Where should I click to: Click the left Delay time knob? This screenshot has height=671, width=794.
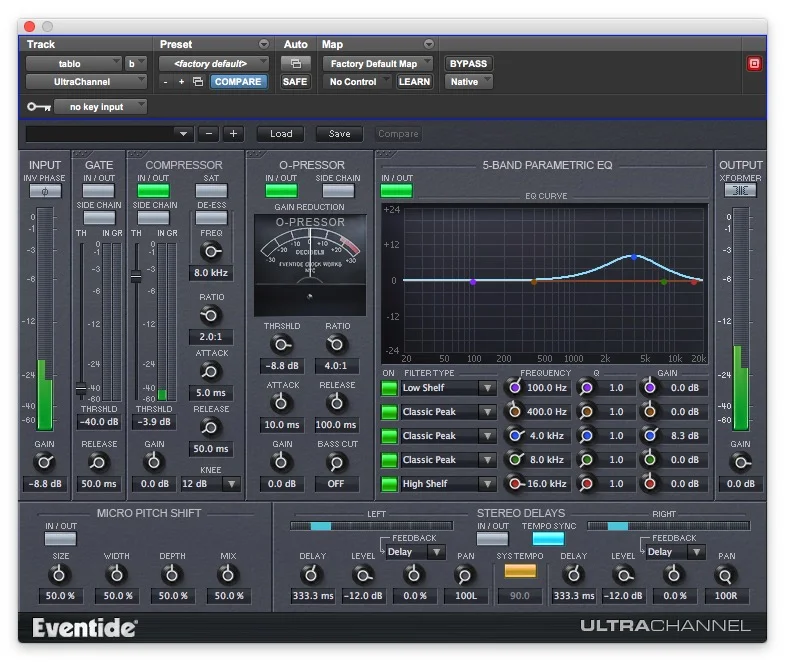[311, 575]
